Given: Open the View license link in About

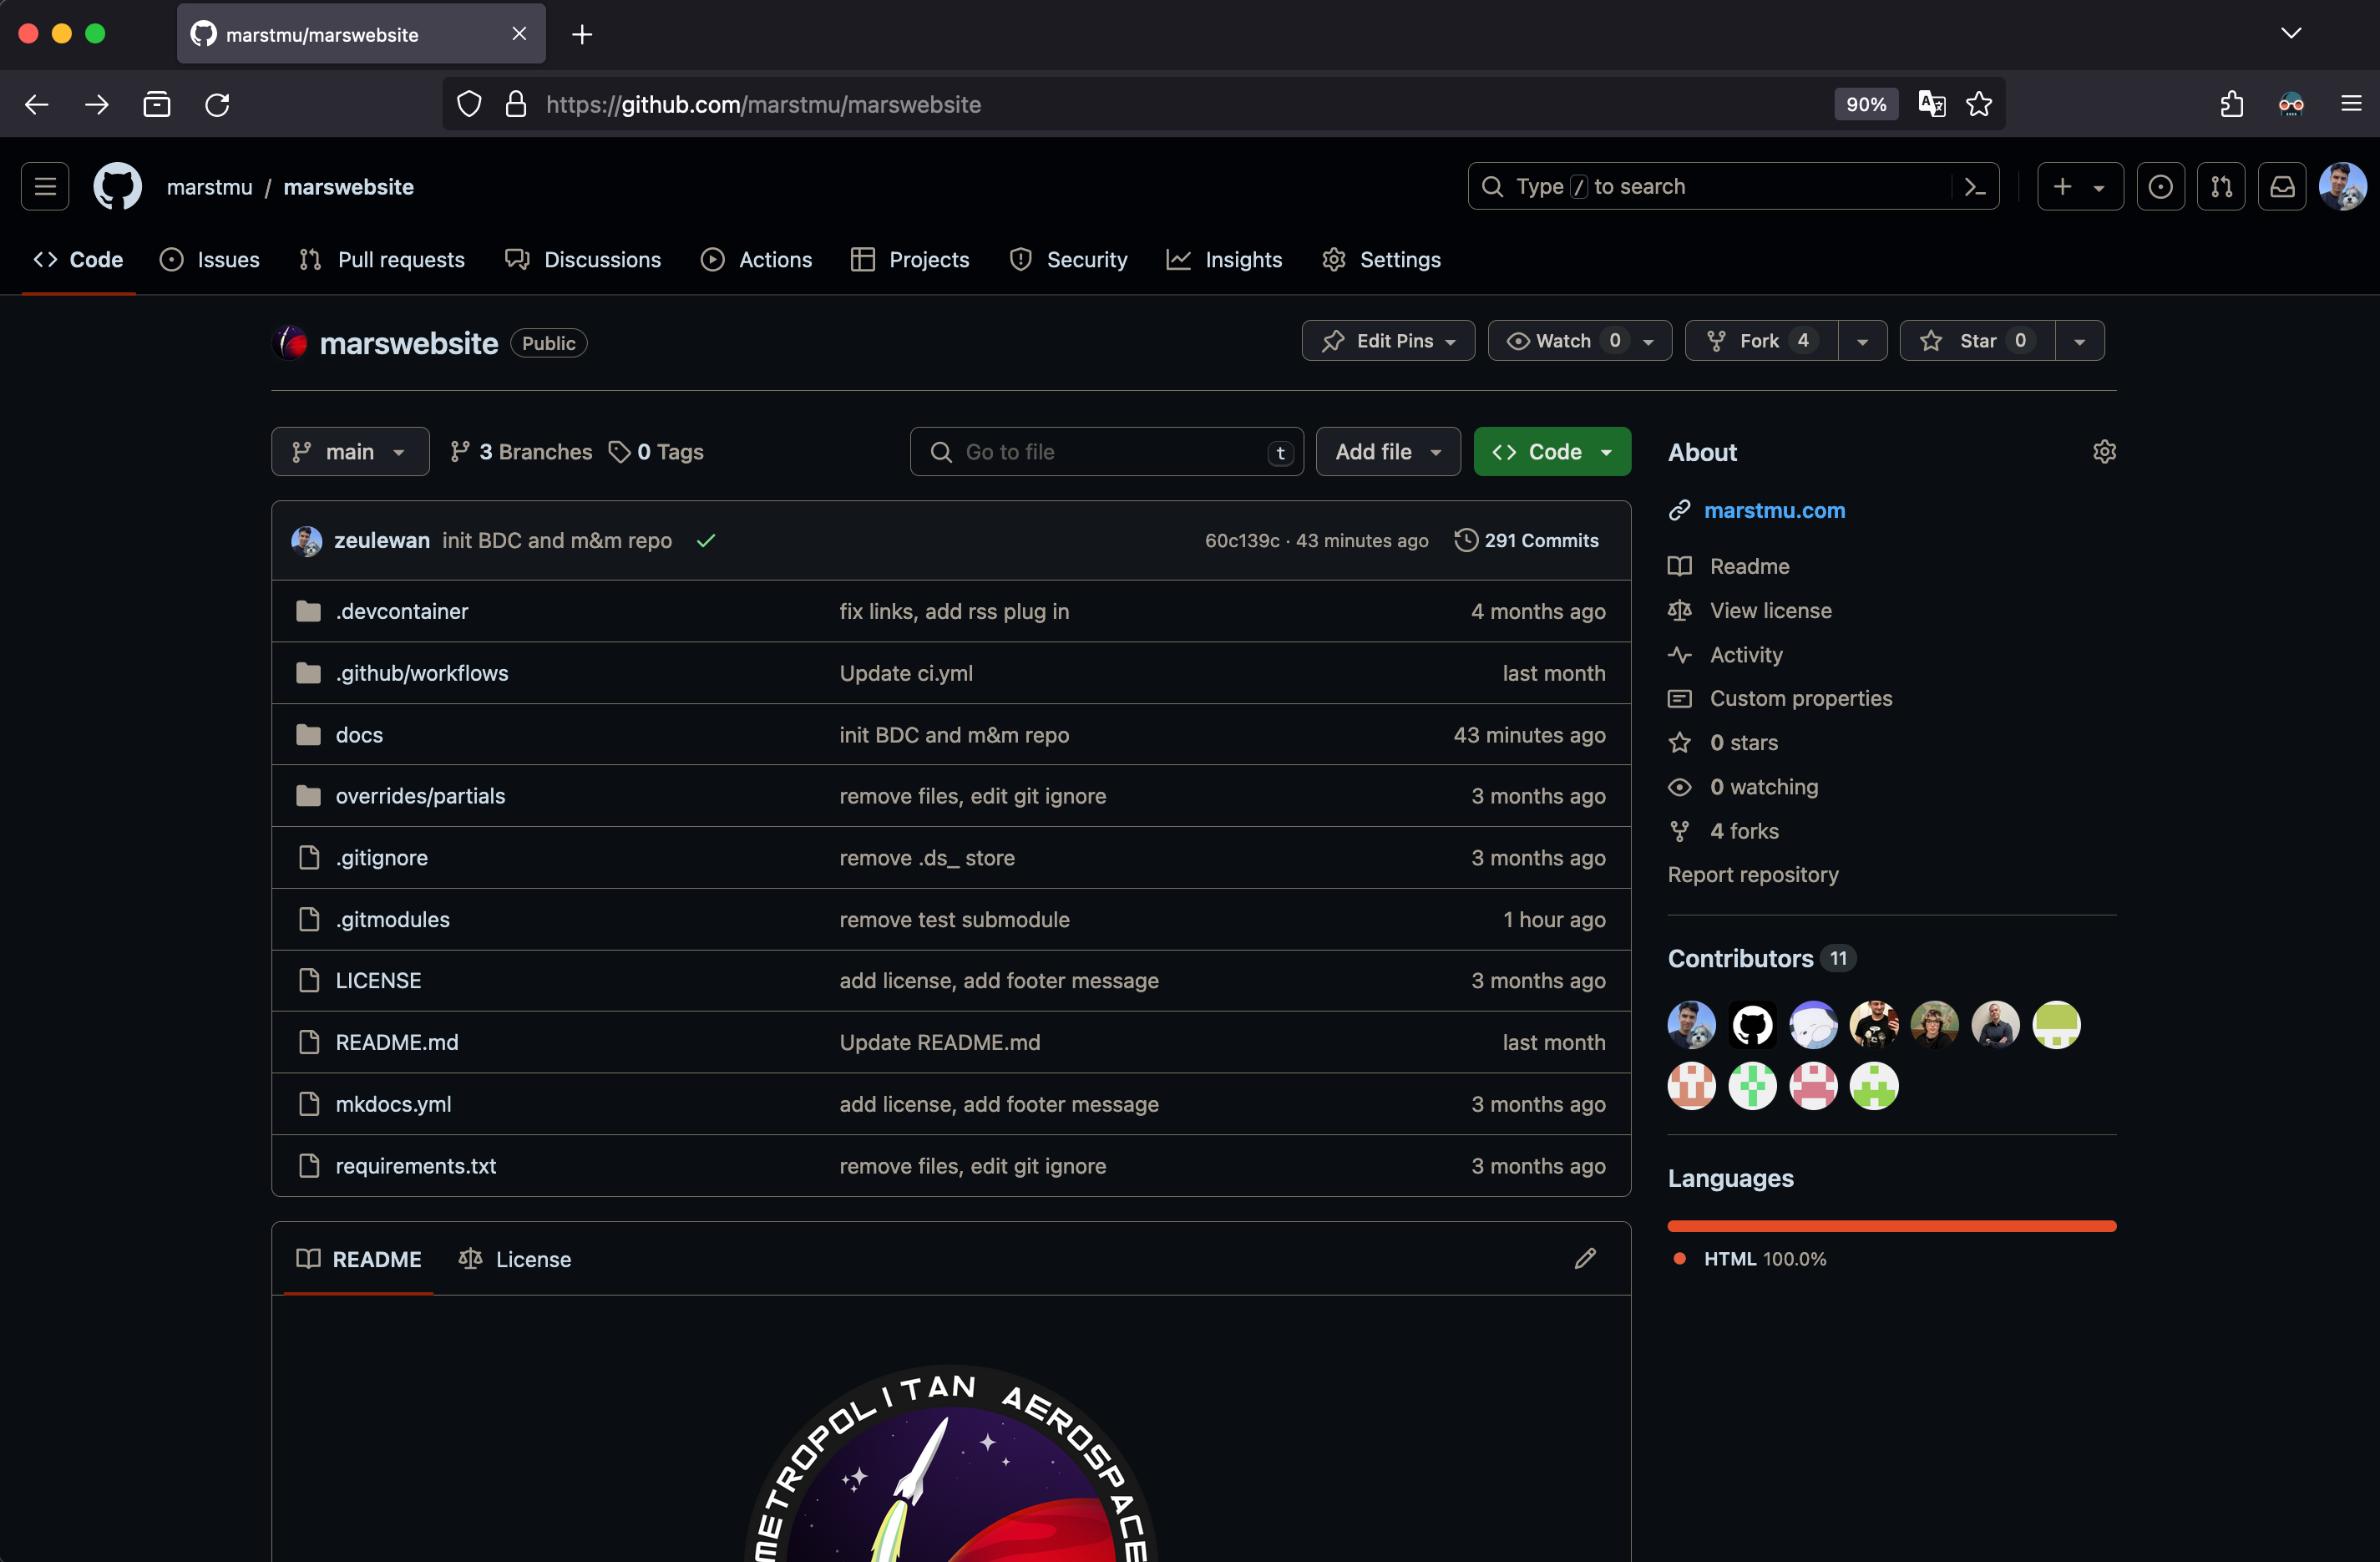Looking at the screenshot, I should [1770, 611].
